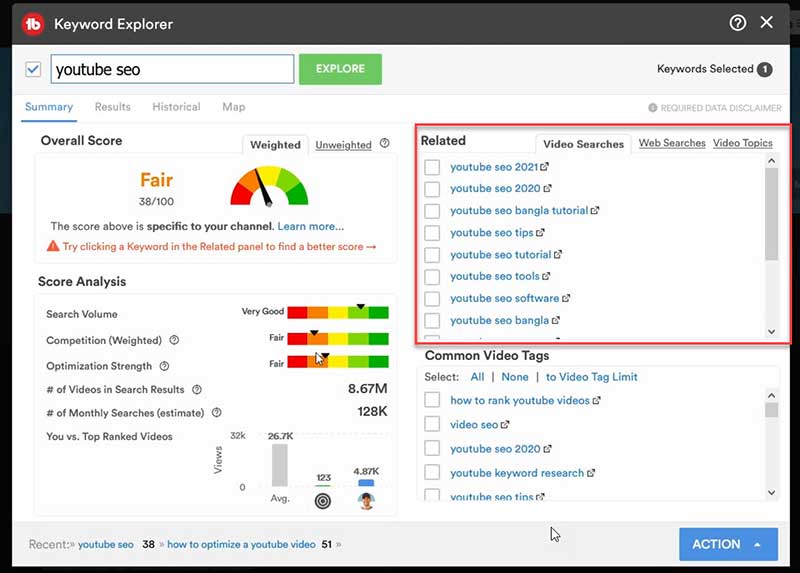Open external link icon for youtube seo 2021

click(x=545, y=167)
